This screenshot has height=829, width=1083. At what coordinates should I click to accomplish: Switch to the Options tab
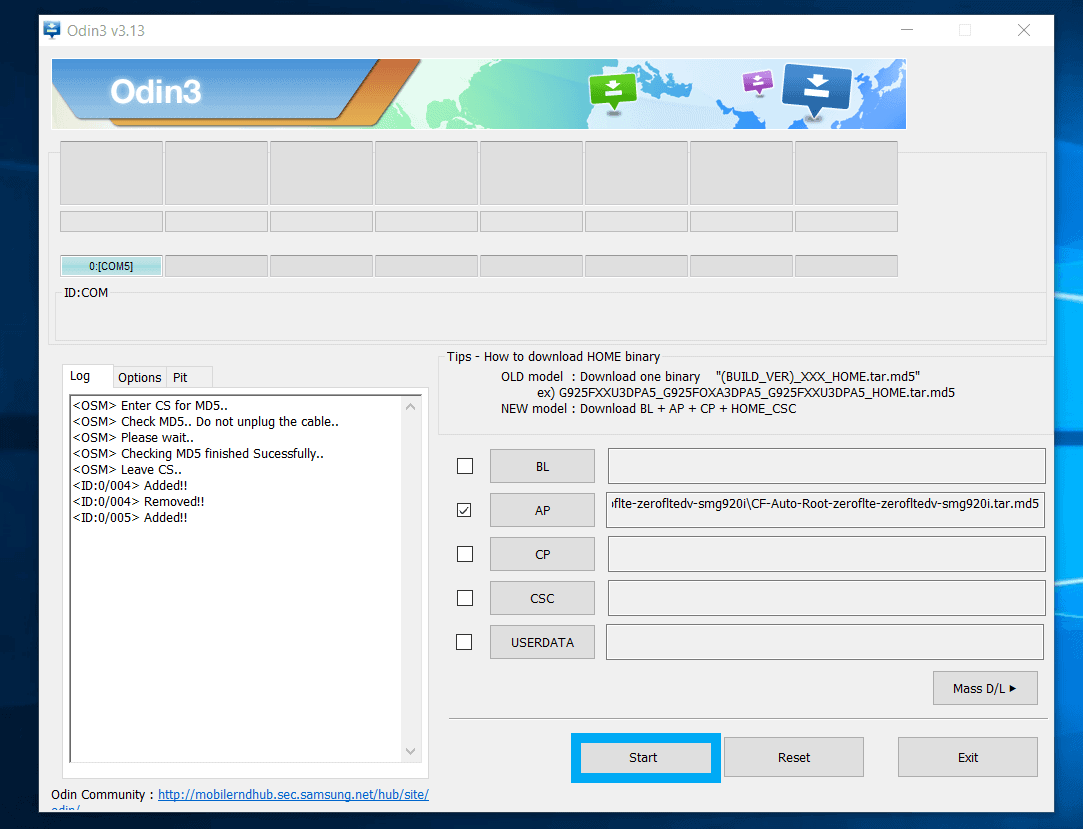140,377
